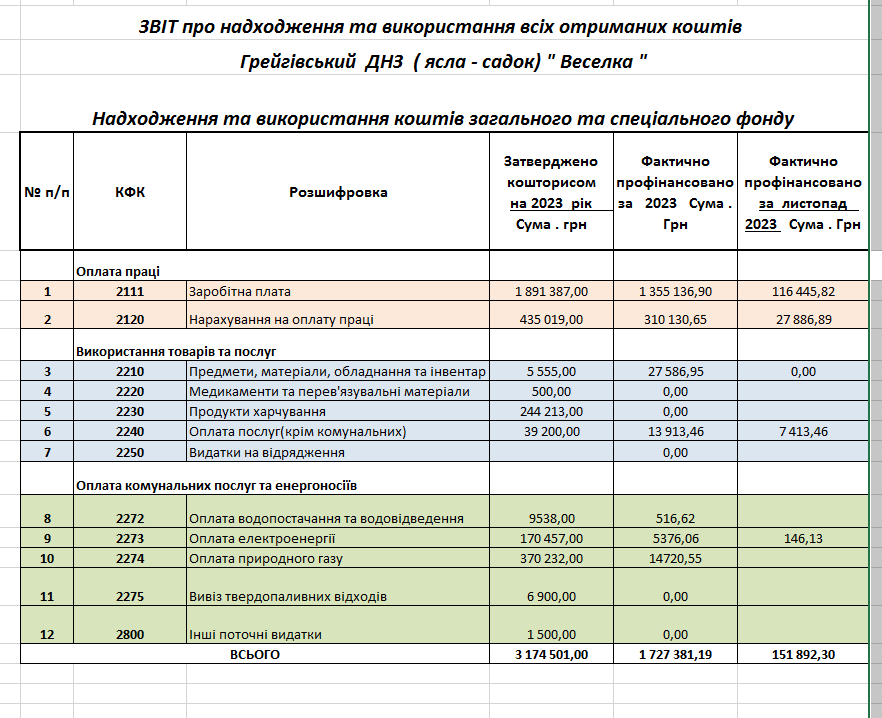Click the value '170 457,00'
This screenshot has width=882, height=718.
click(551, 538)
